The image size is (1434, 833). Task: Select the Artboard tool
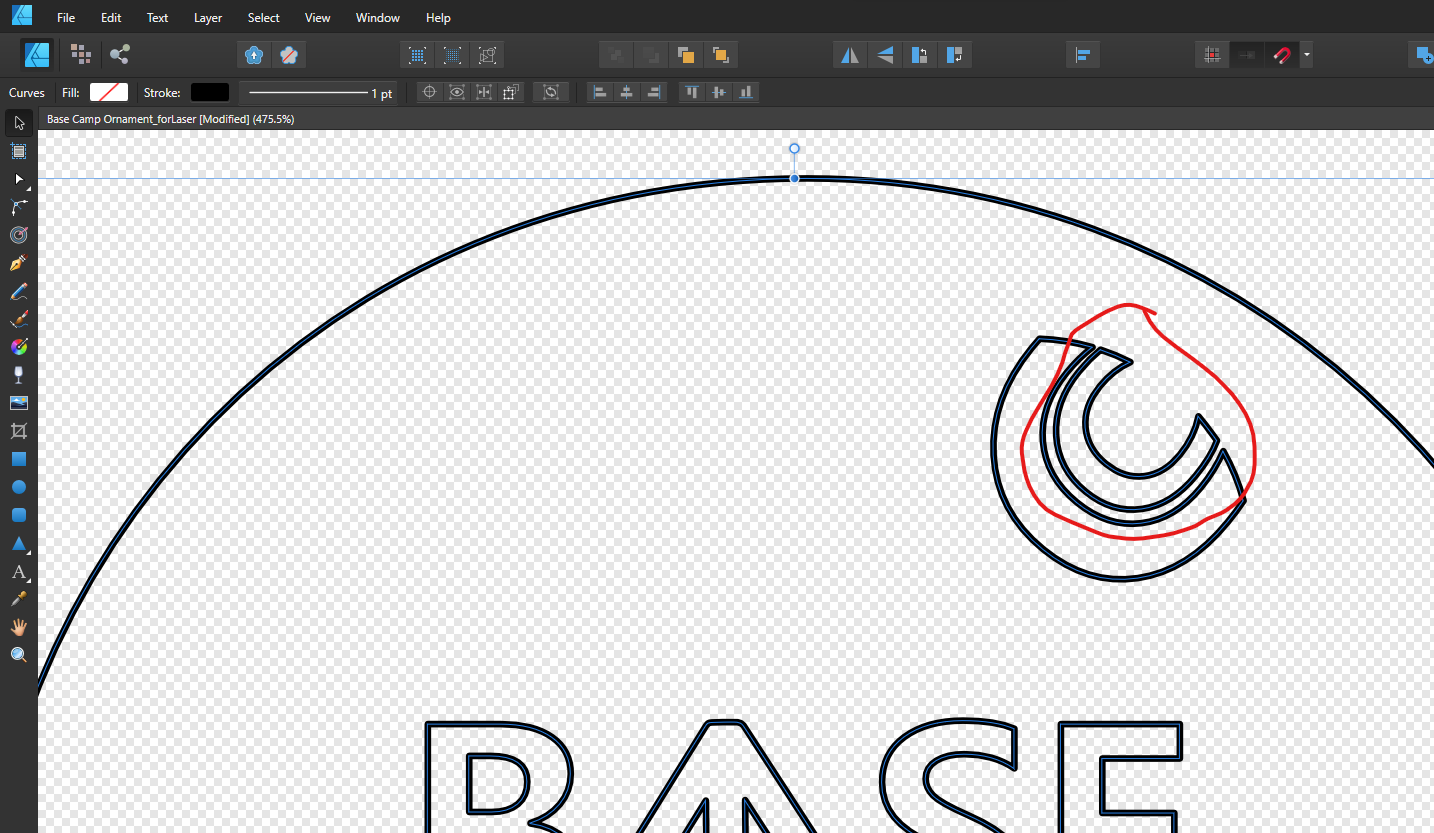(x=18, y=151)
